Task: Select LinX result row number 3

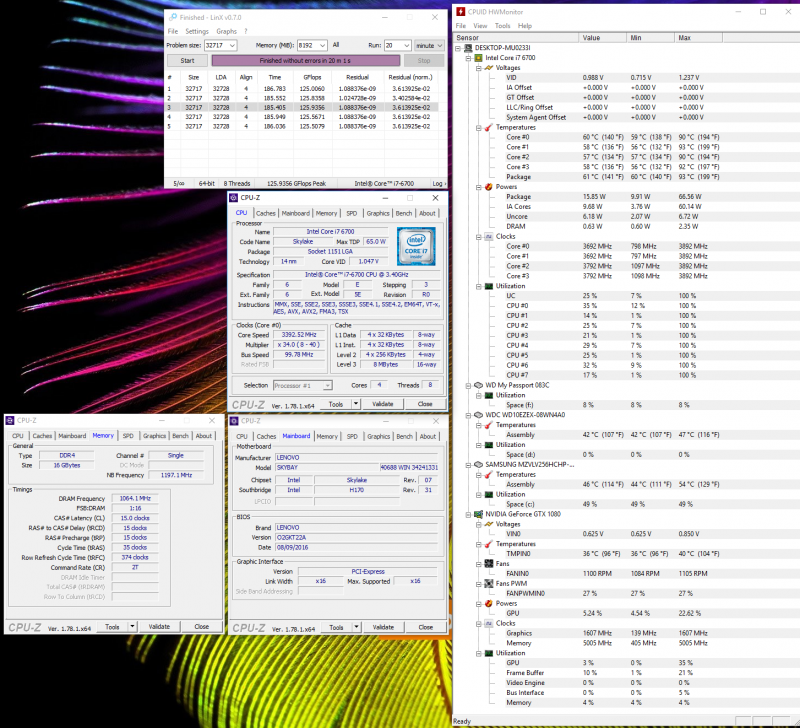Action: click(x=303, y=108)
